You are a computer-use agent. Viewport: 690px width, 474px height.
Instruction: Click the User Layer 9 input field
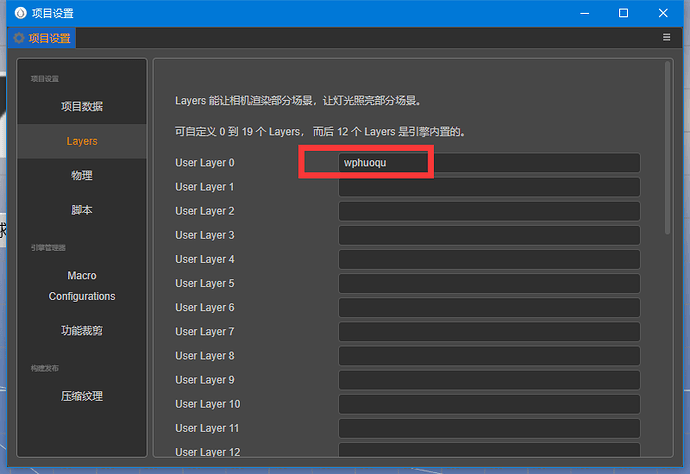pyautogui.click(x=489, y=380)
